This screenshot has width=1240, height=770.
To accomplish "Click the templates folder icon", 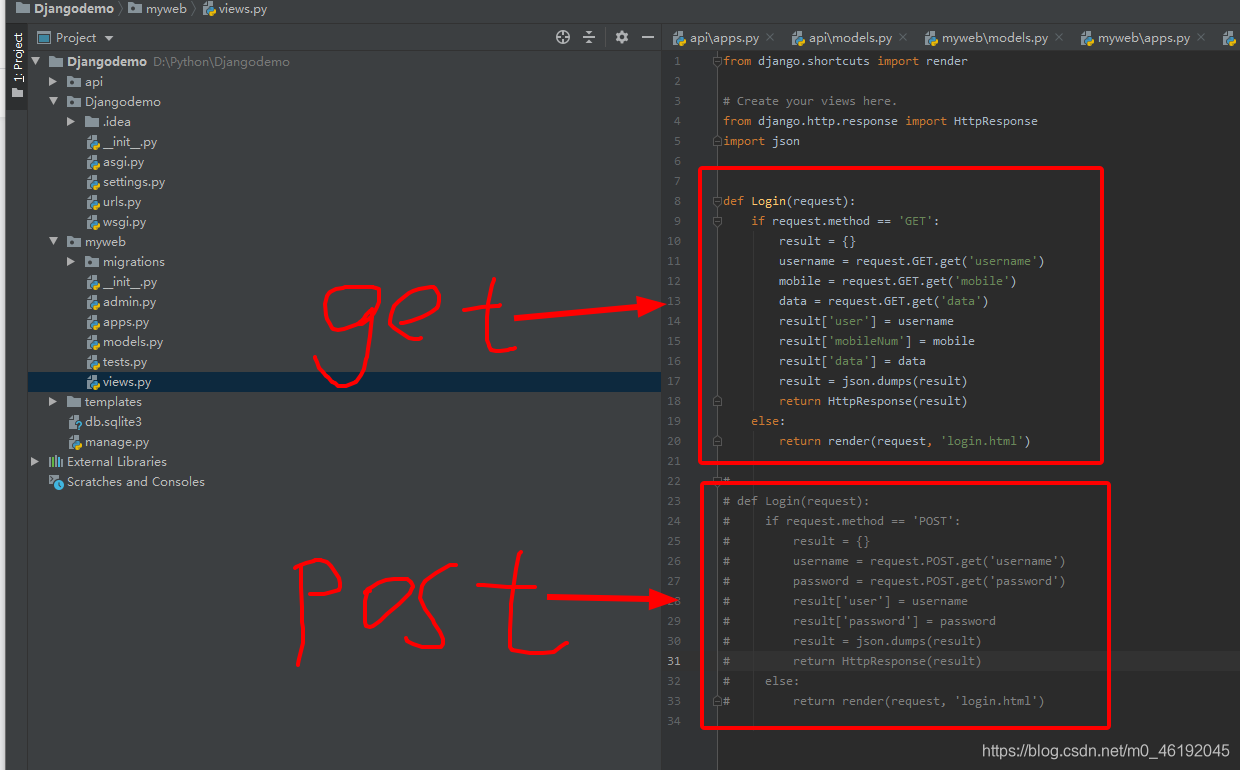I will pos(74,402).
